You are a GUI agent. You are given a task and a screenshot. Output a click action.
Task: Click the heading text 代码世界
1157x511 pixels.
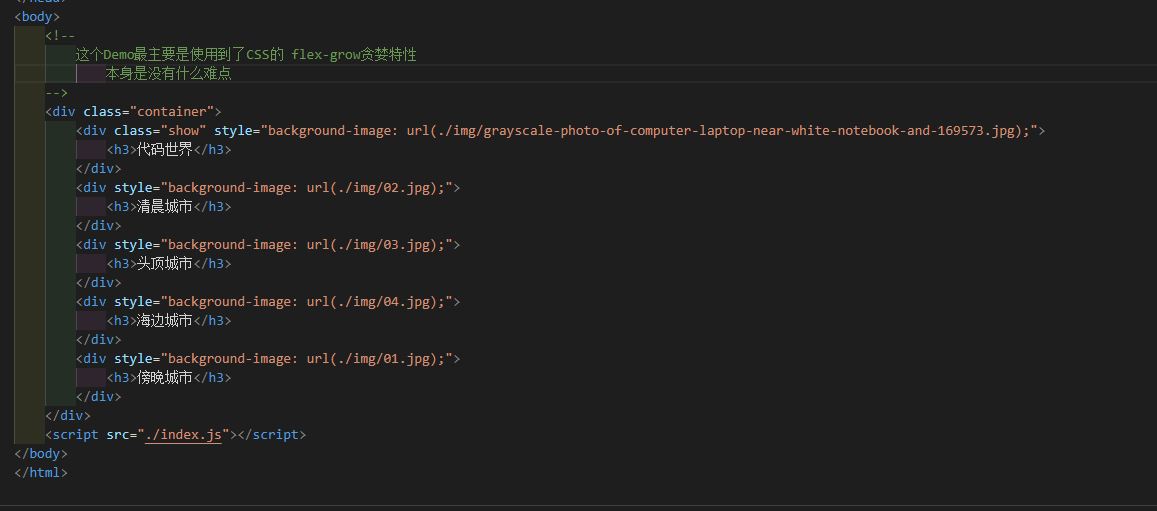(165, 150)
